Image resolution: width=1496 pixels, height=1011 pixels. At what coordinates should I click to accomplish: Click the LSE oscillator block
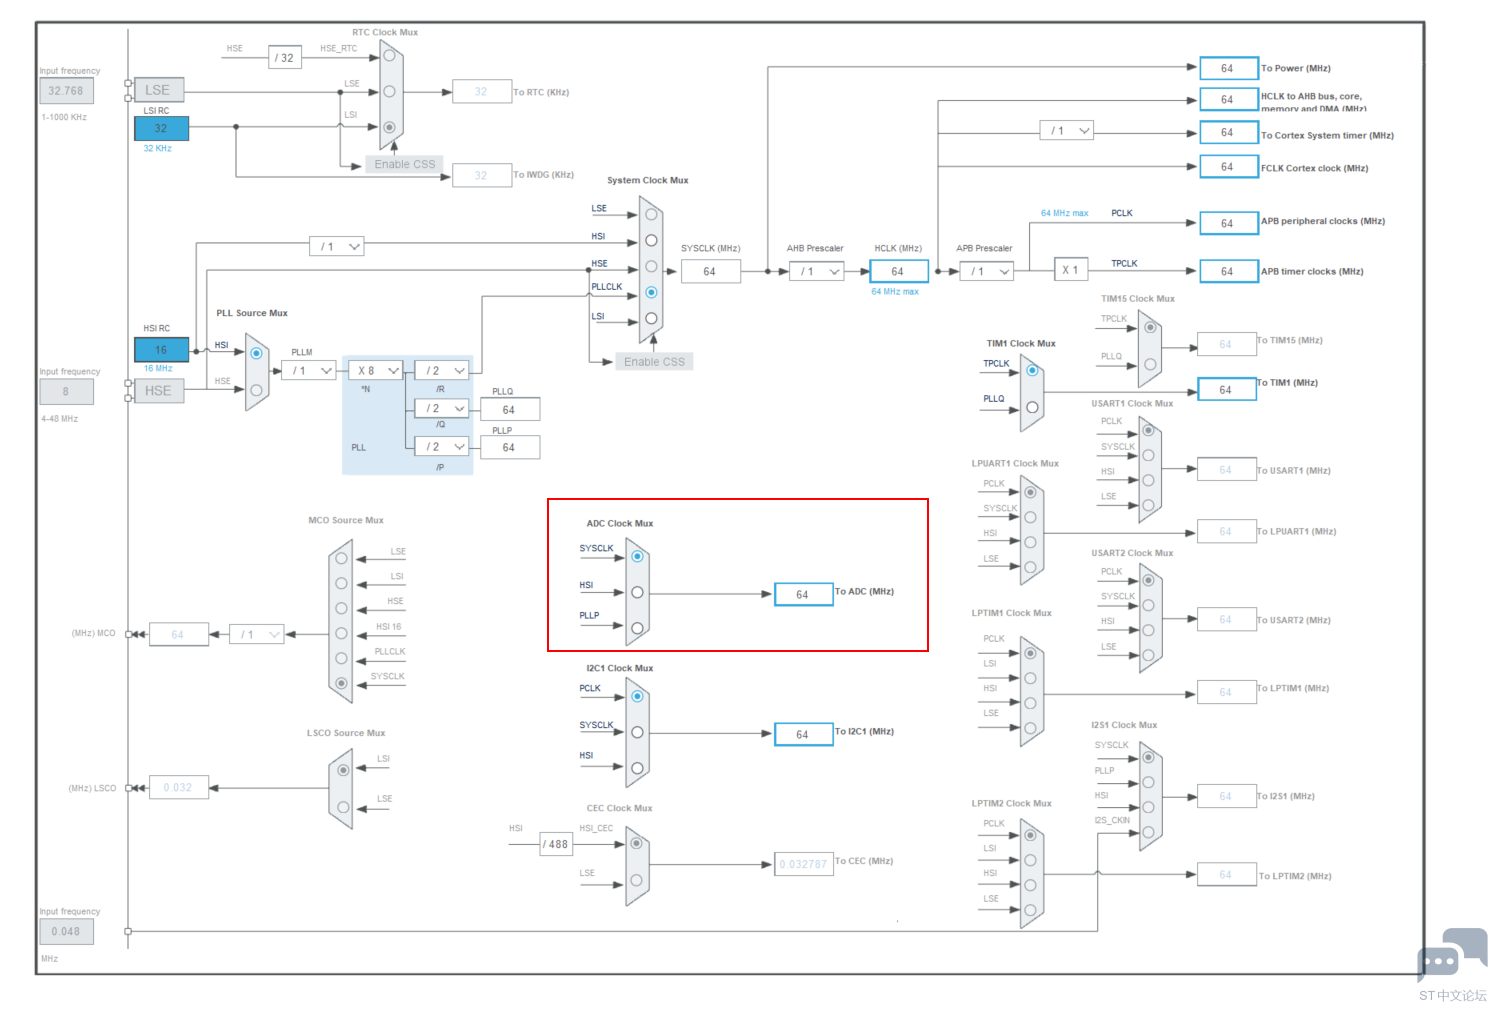pyautogui.click(x=158, y=90)
